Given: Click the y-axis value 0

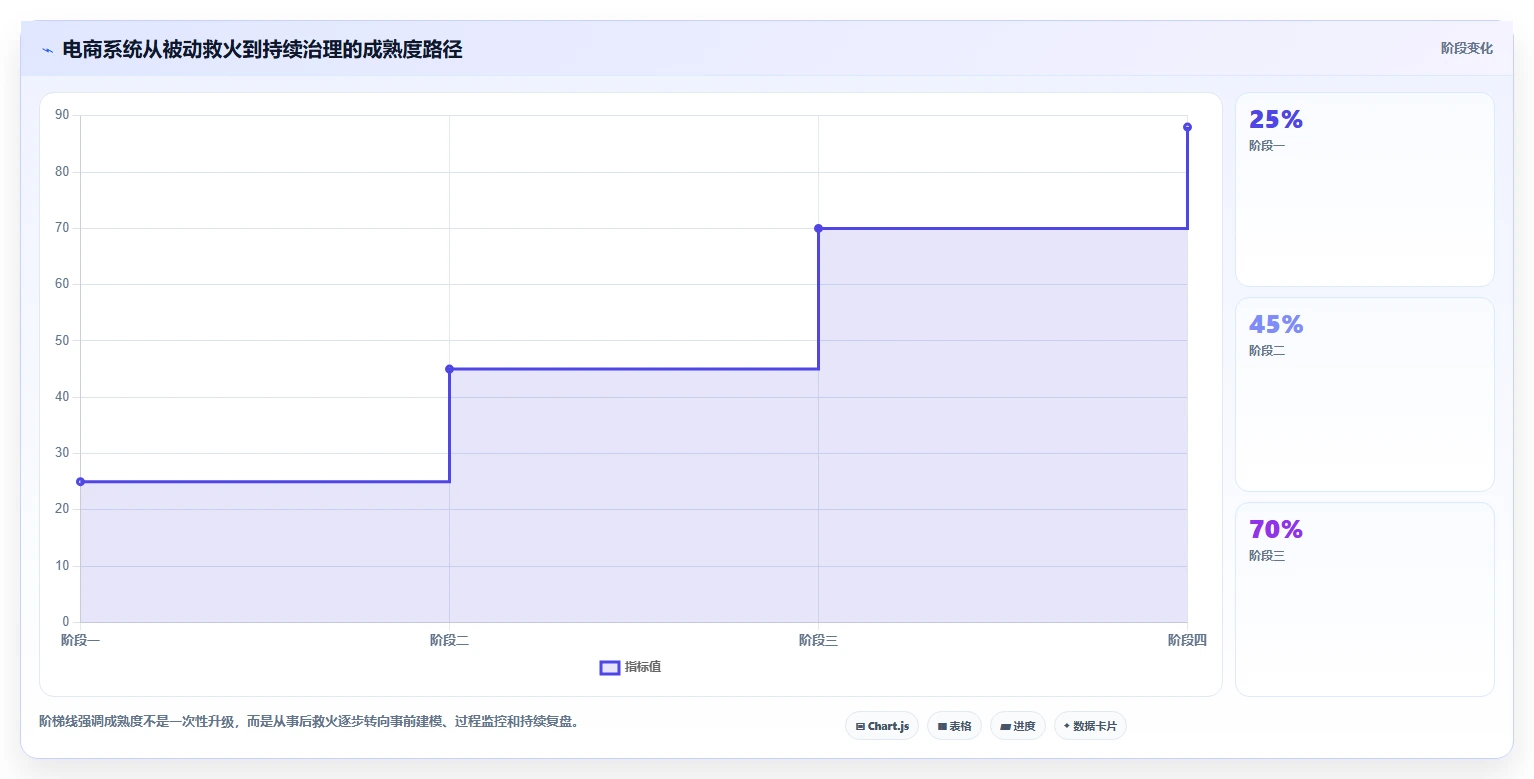Looking at the screenshot, I should pyautogui.click(x=66, y=622).
